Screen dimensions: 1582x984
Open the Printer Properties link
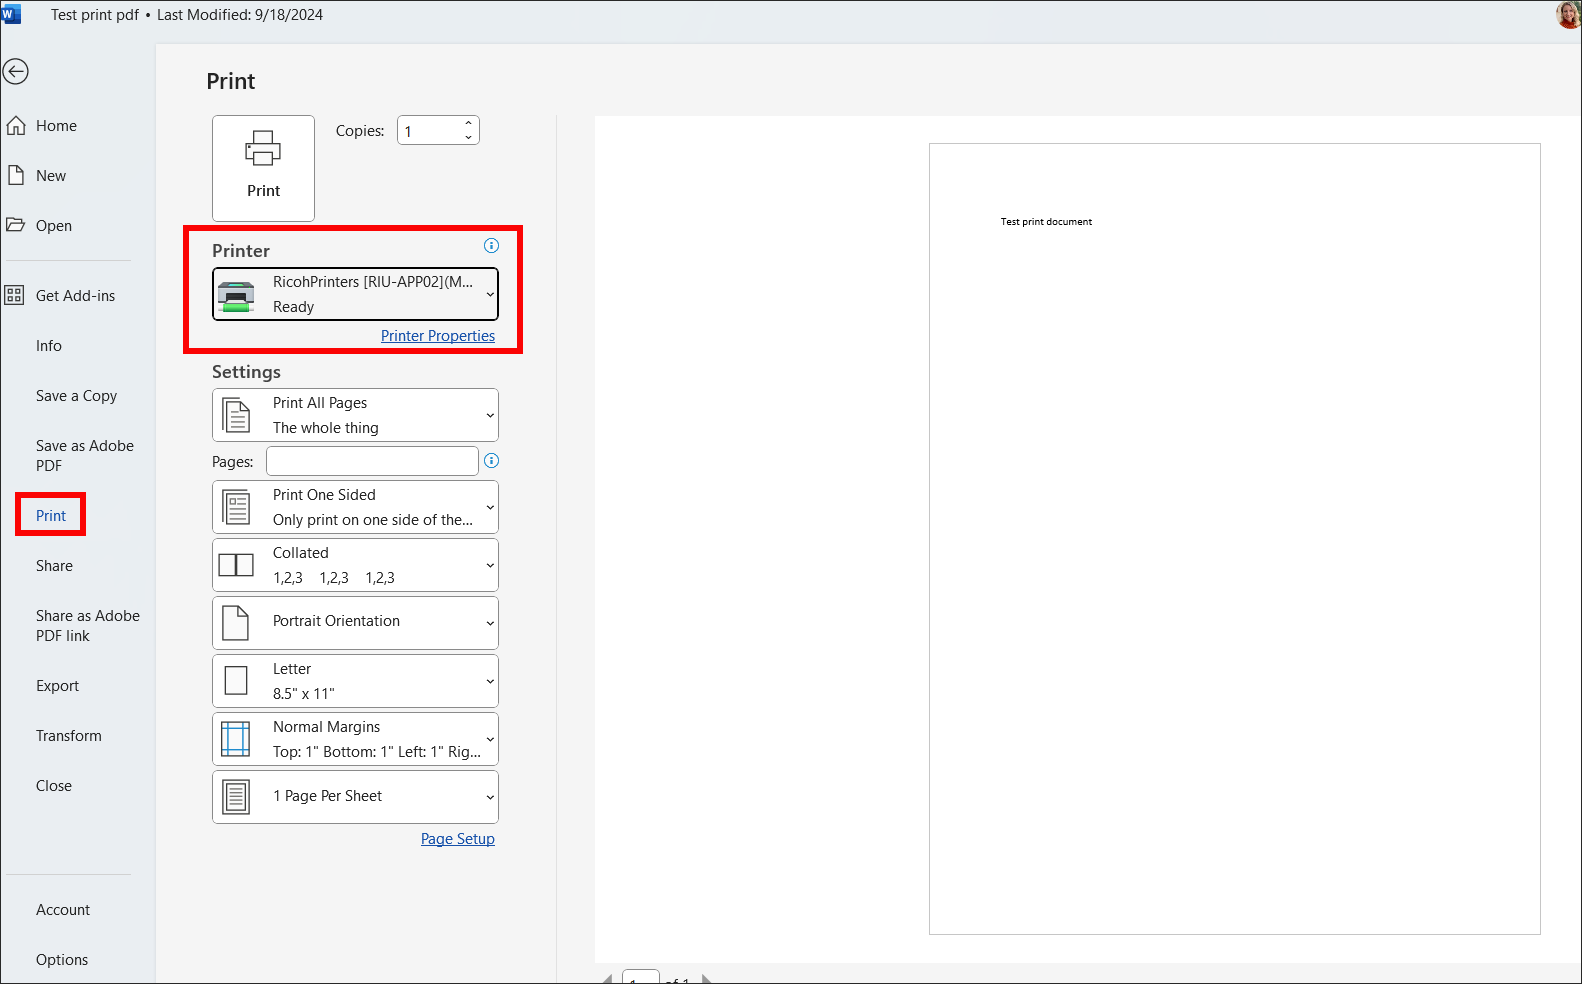438,335
